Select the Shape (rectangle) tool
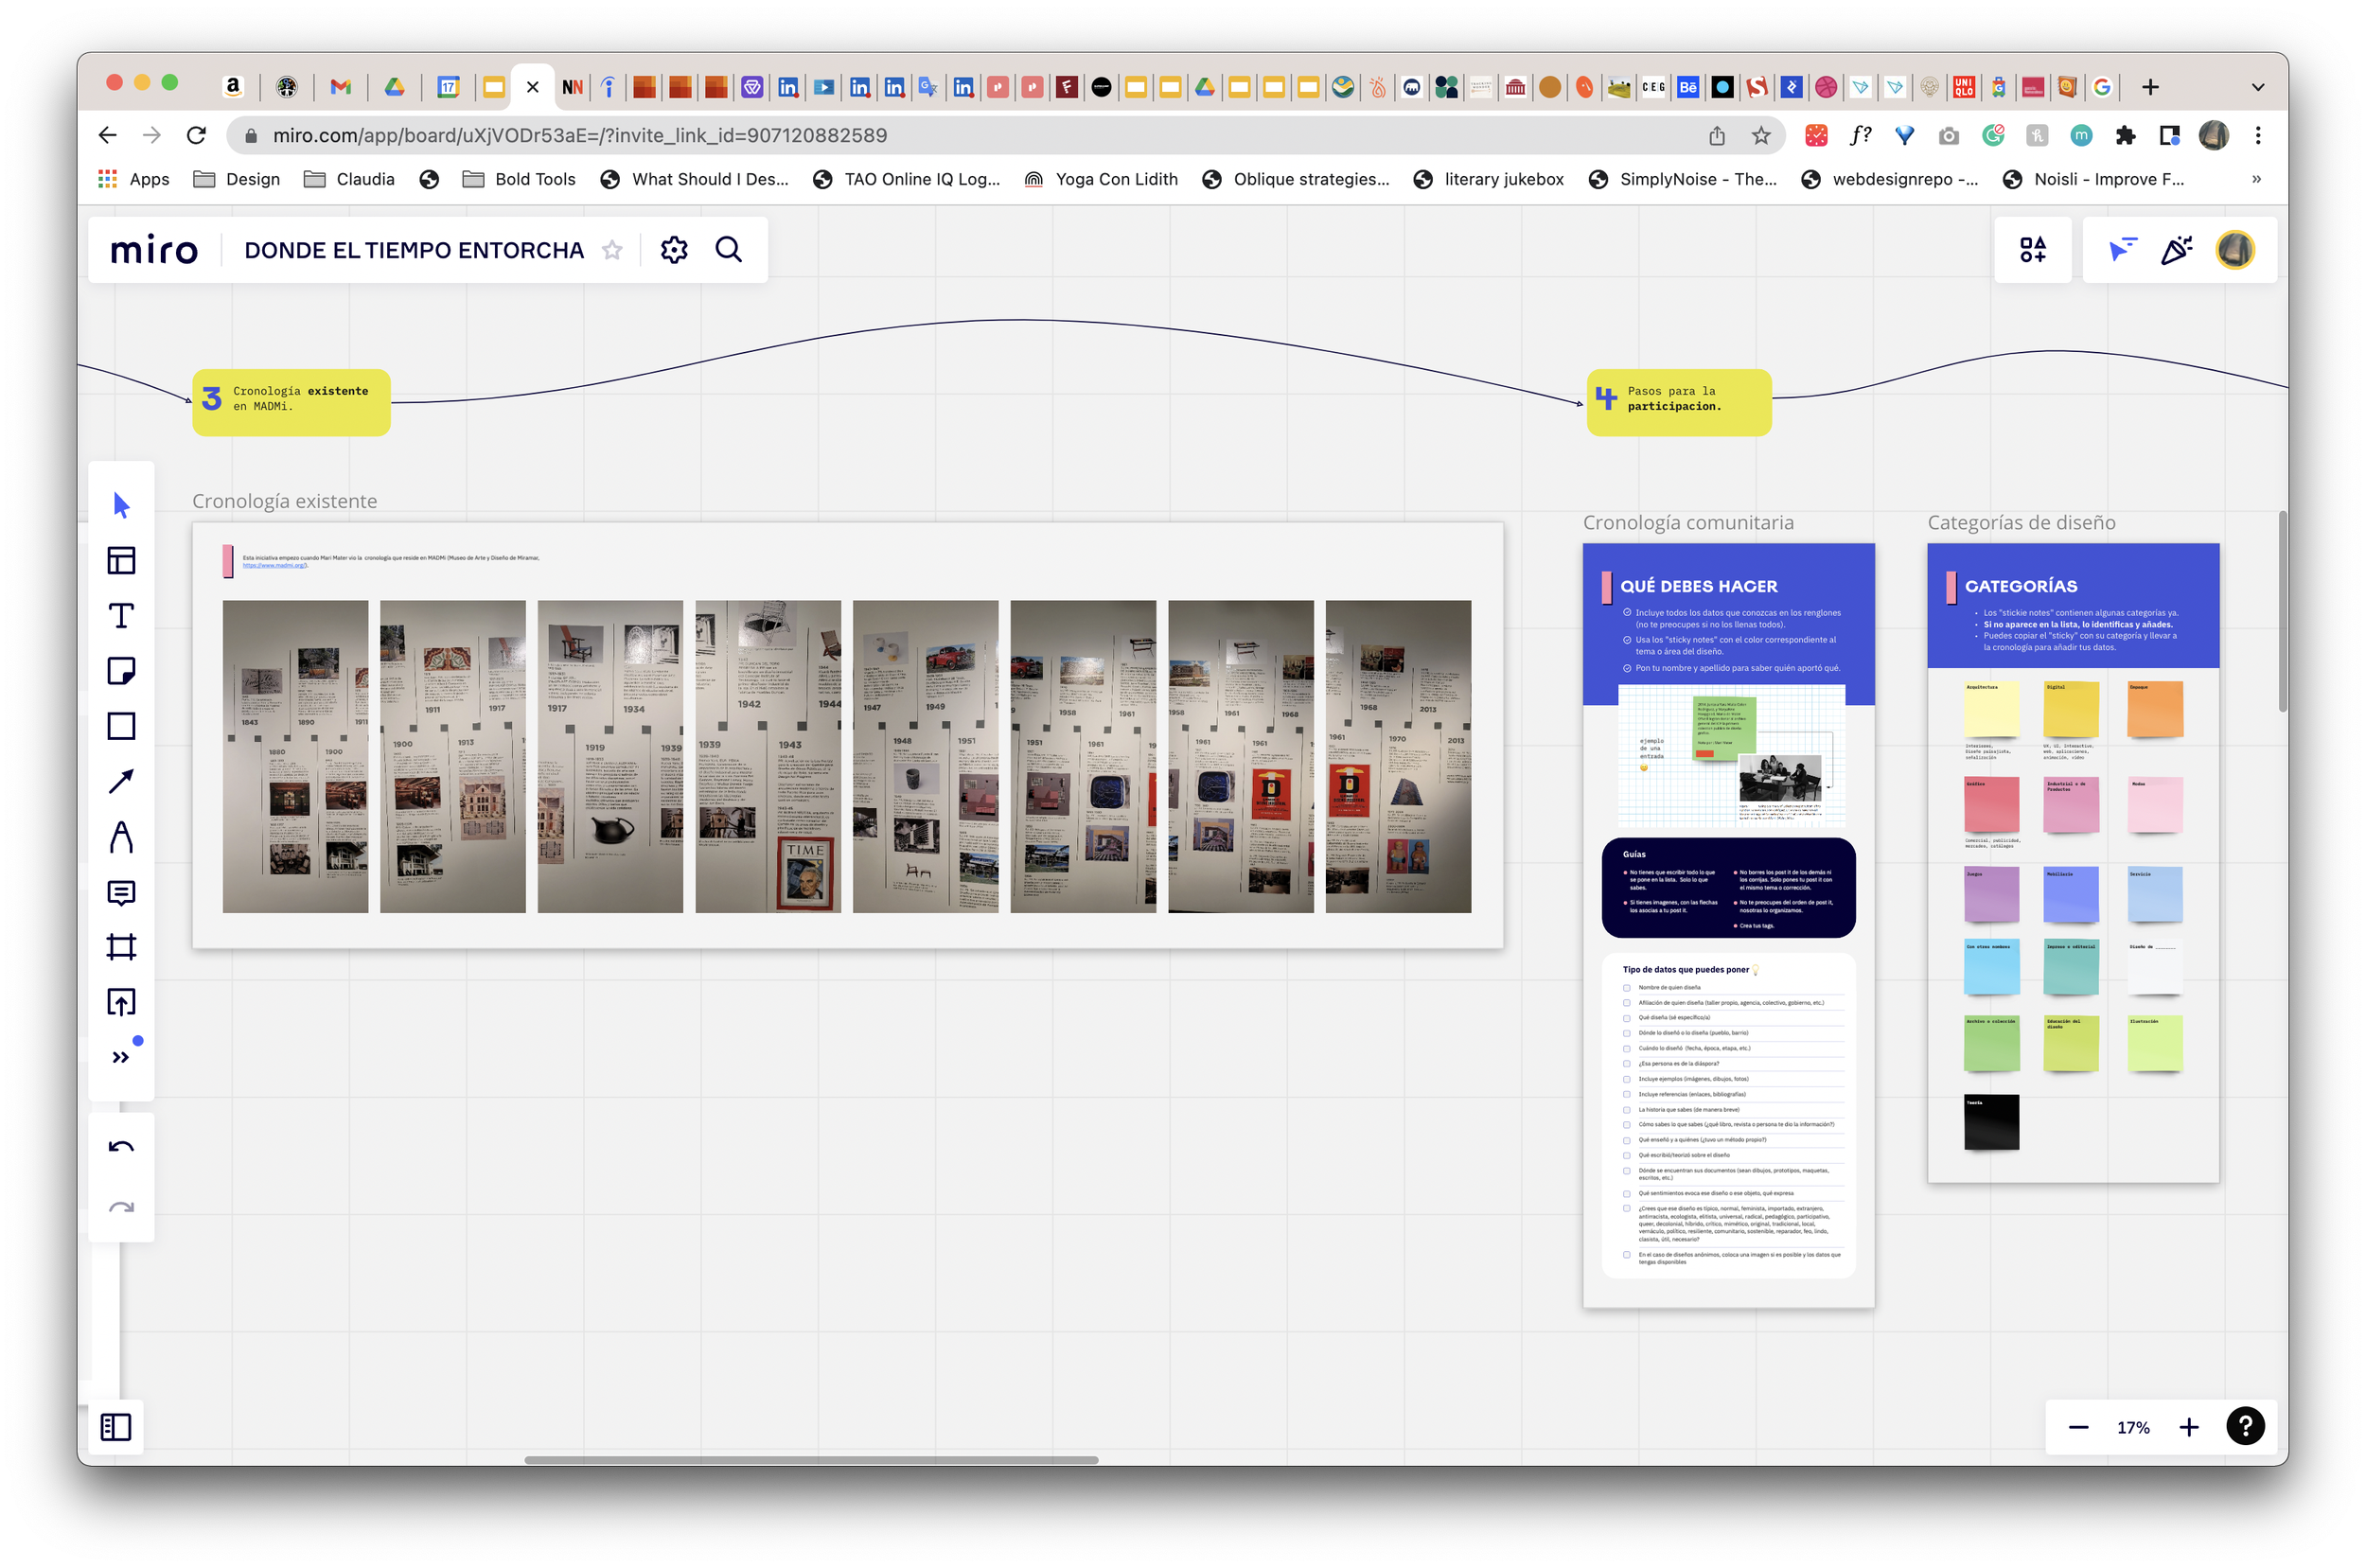This screenshot has height=1568, width=2366. (121, 726)
